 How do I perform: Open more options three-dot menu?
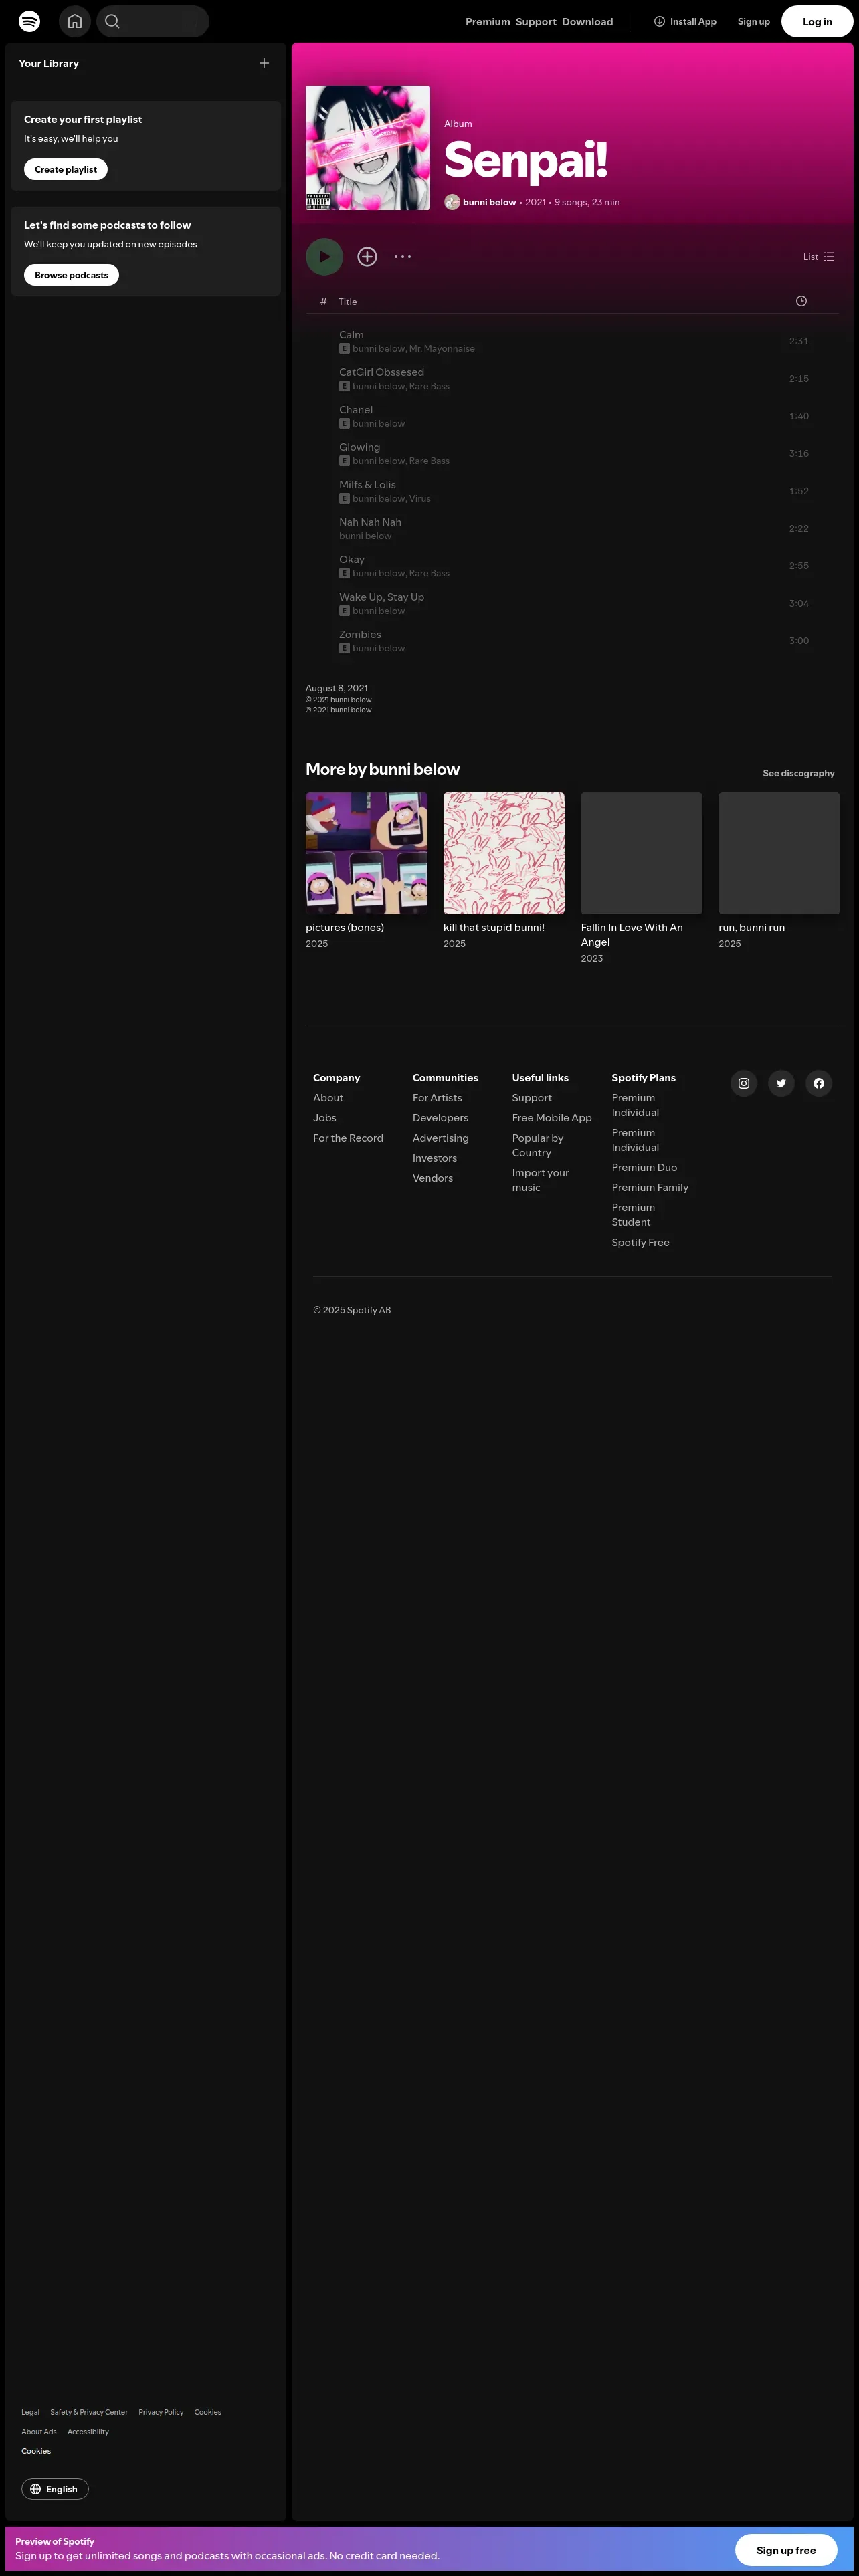point(403,257)
